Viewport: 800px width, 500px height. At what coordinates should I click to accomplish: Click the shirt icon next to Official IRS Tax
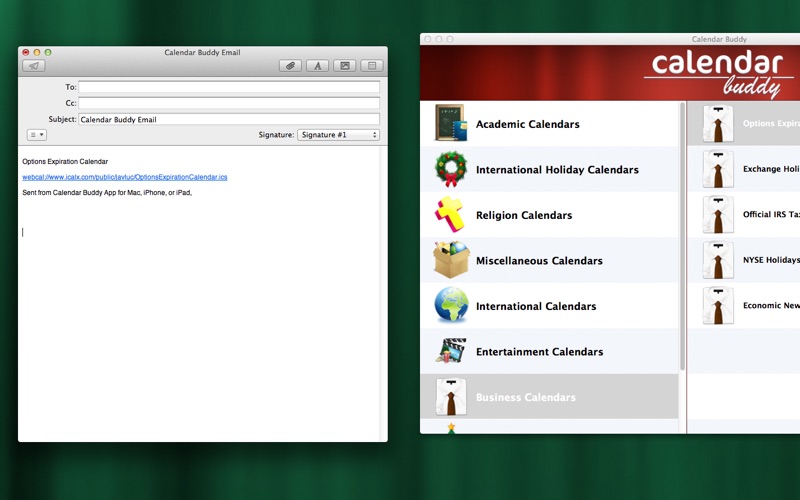(718, 214)
